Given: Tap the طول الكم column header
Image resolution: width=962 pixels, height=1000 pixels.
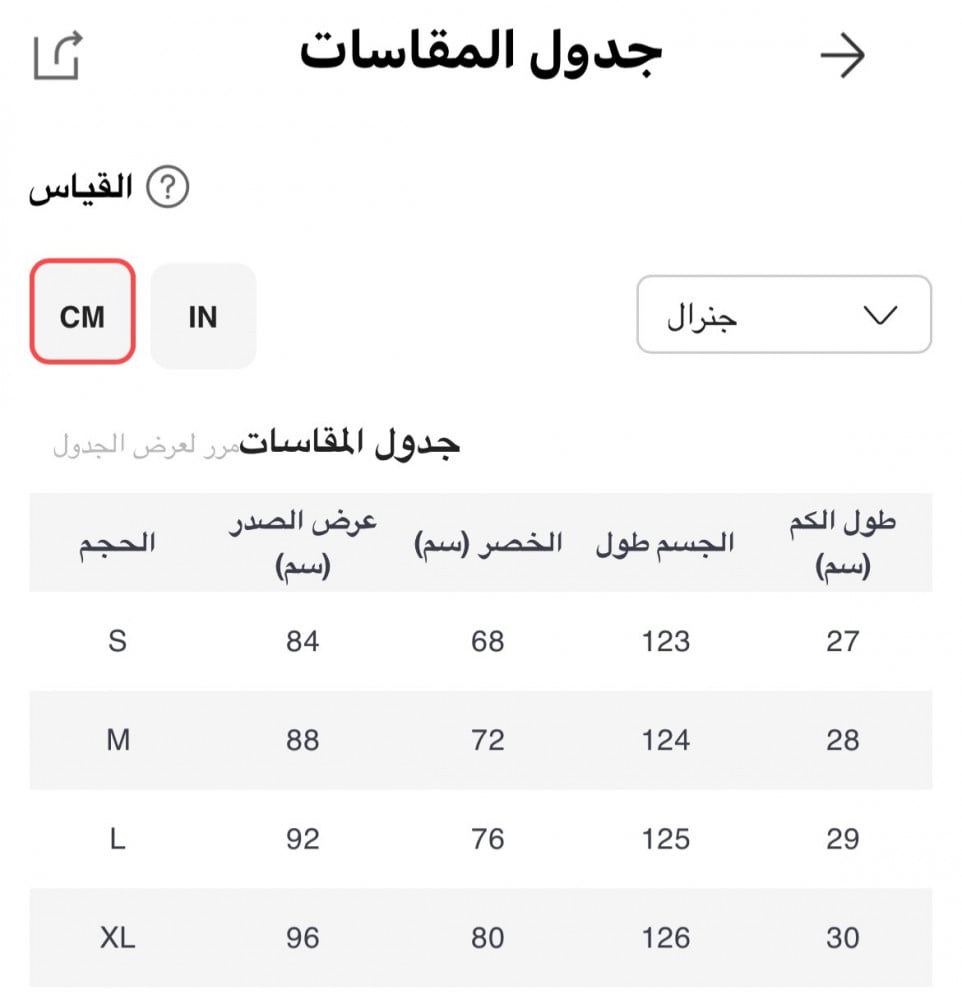Looking at the screenshot, I should coord(842,543).
